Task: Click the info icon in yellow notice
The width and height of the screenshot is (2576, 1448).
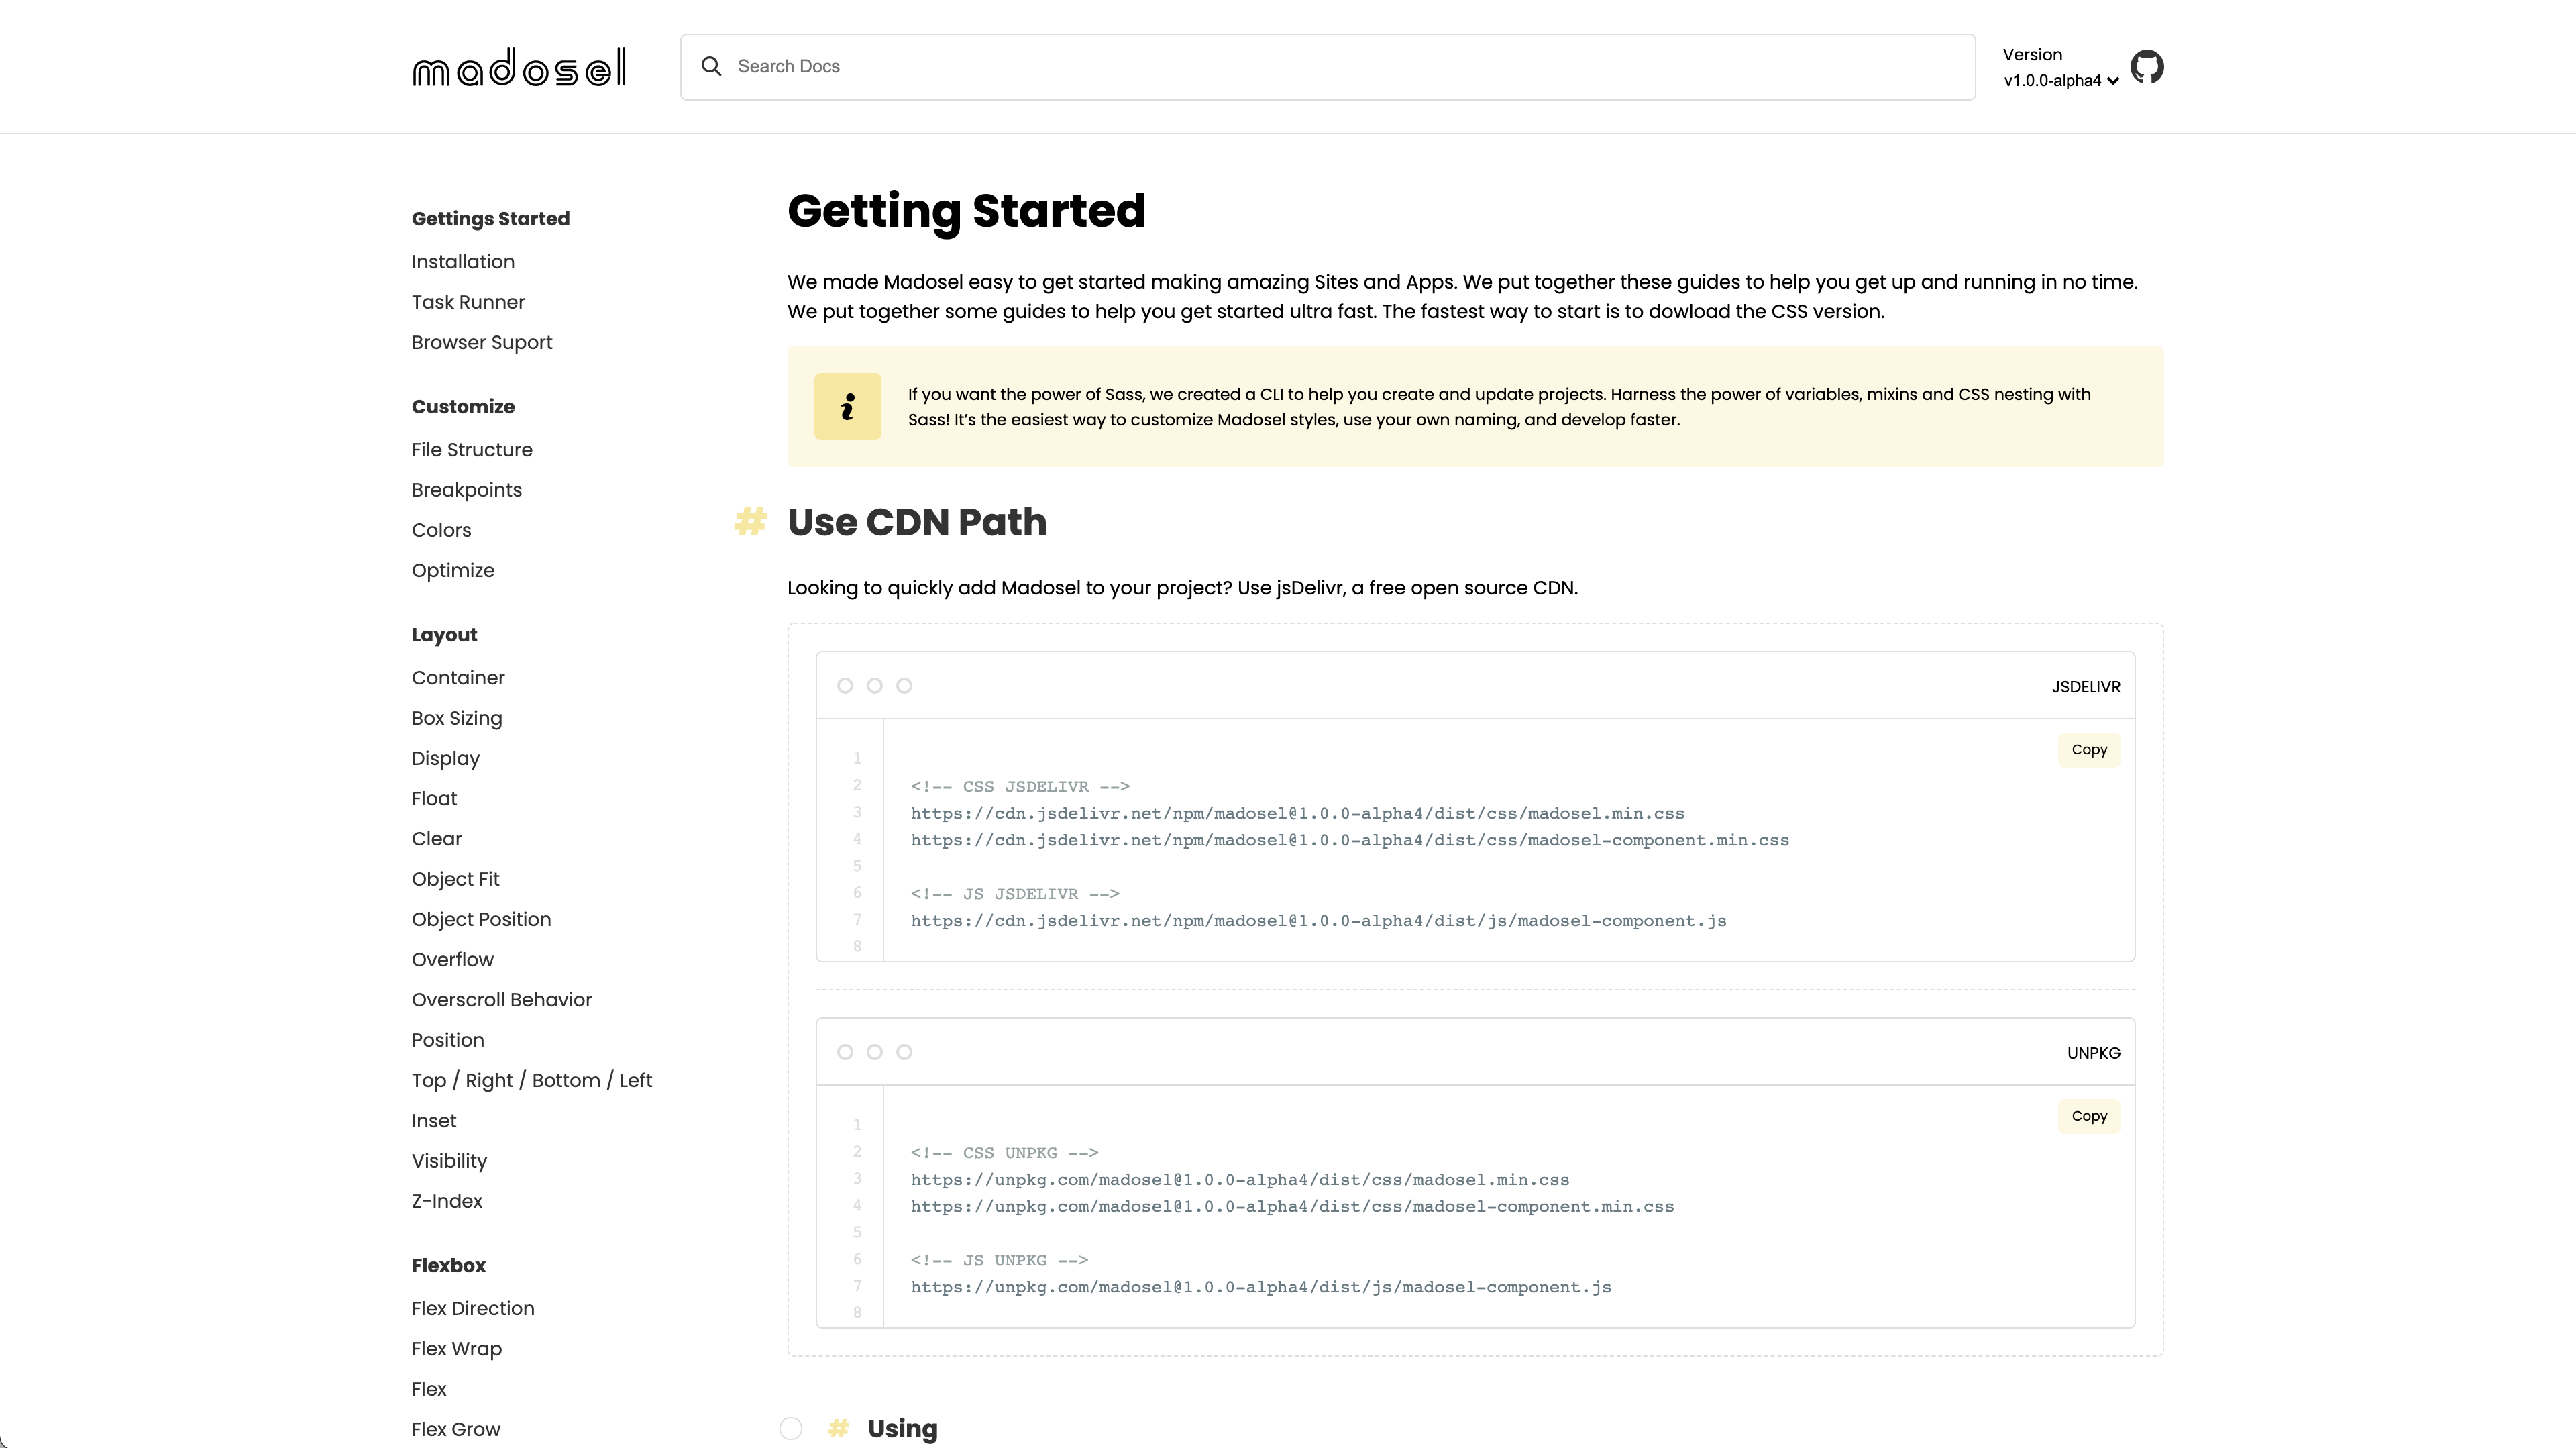Action: coord(847,406)
